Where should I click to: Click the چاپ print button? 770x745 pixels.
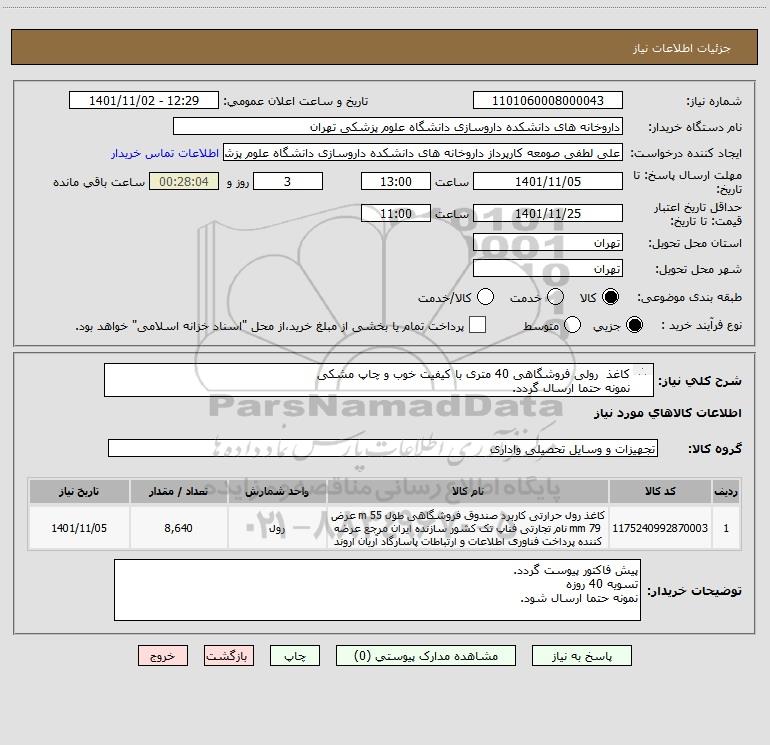point(295,656)
